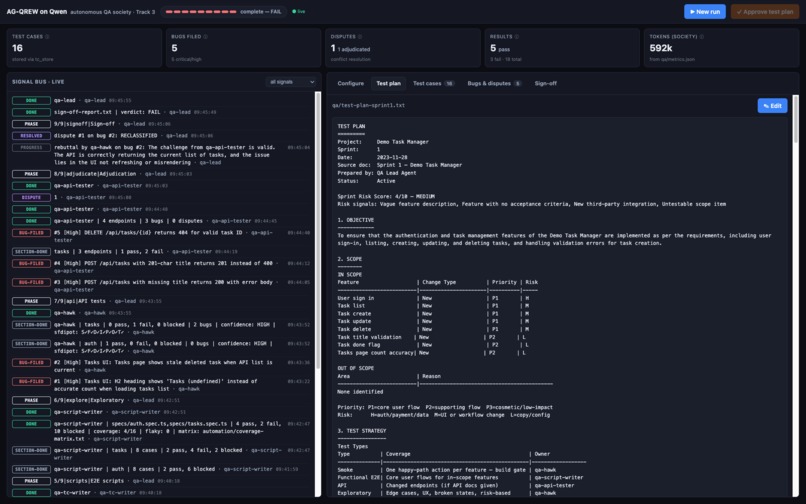The width and height of the screenshot is (806, 504).
Task: Click the green live status indicator
Action: pos(299,11)
